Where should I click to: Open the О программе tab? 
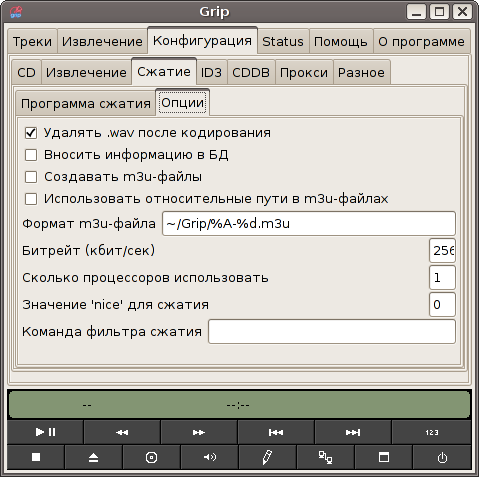pyautogui.click(x=421, y=42)
